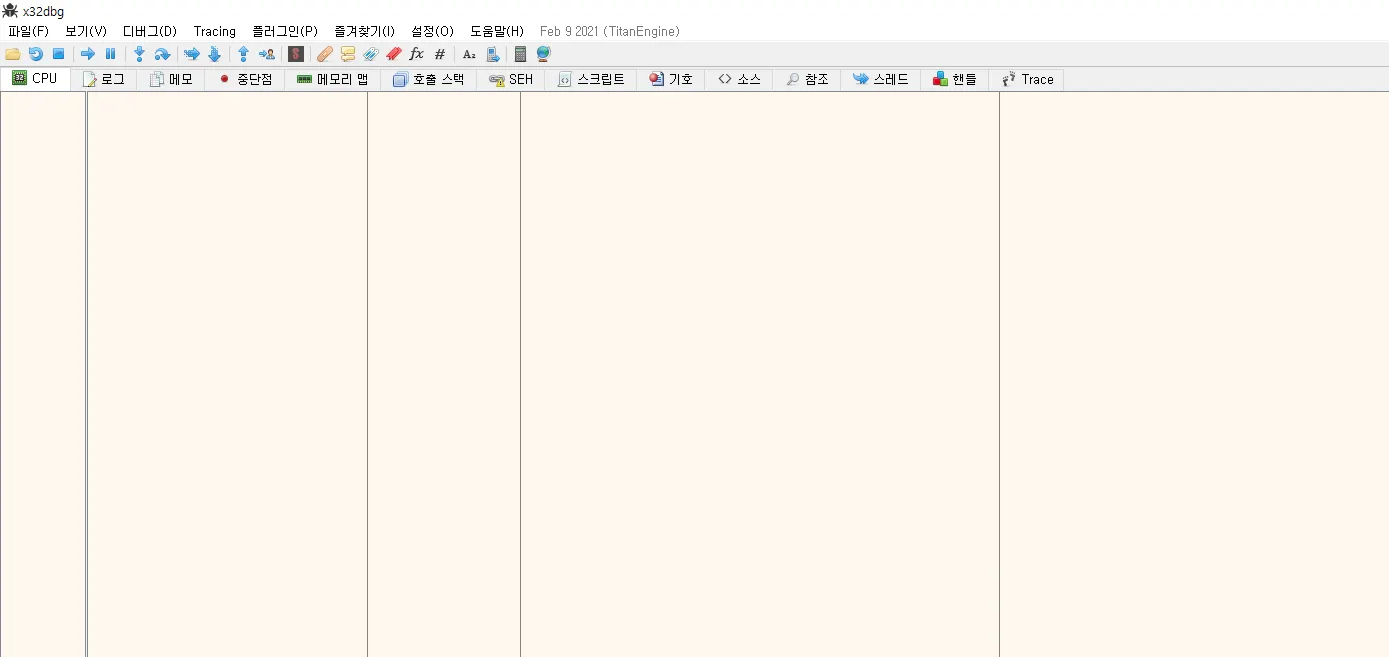This screenshot has height=657, width=1389.
Task: Click the Run To User Code icon
Action: (x=266, y=54)
